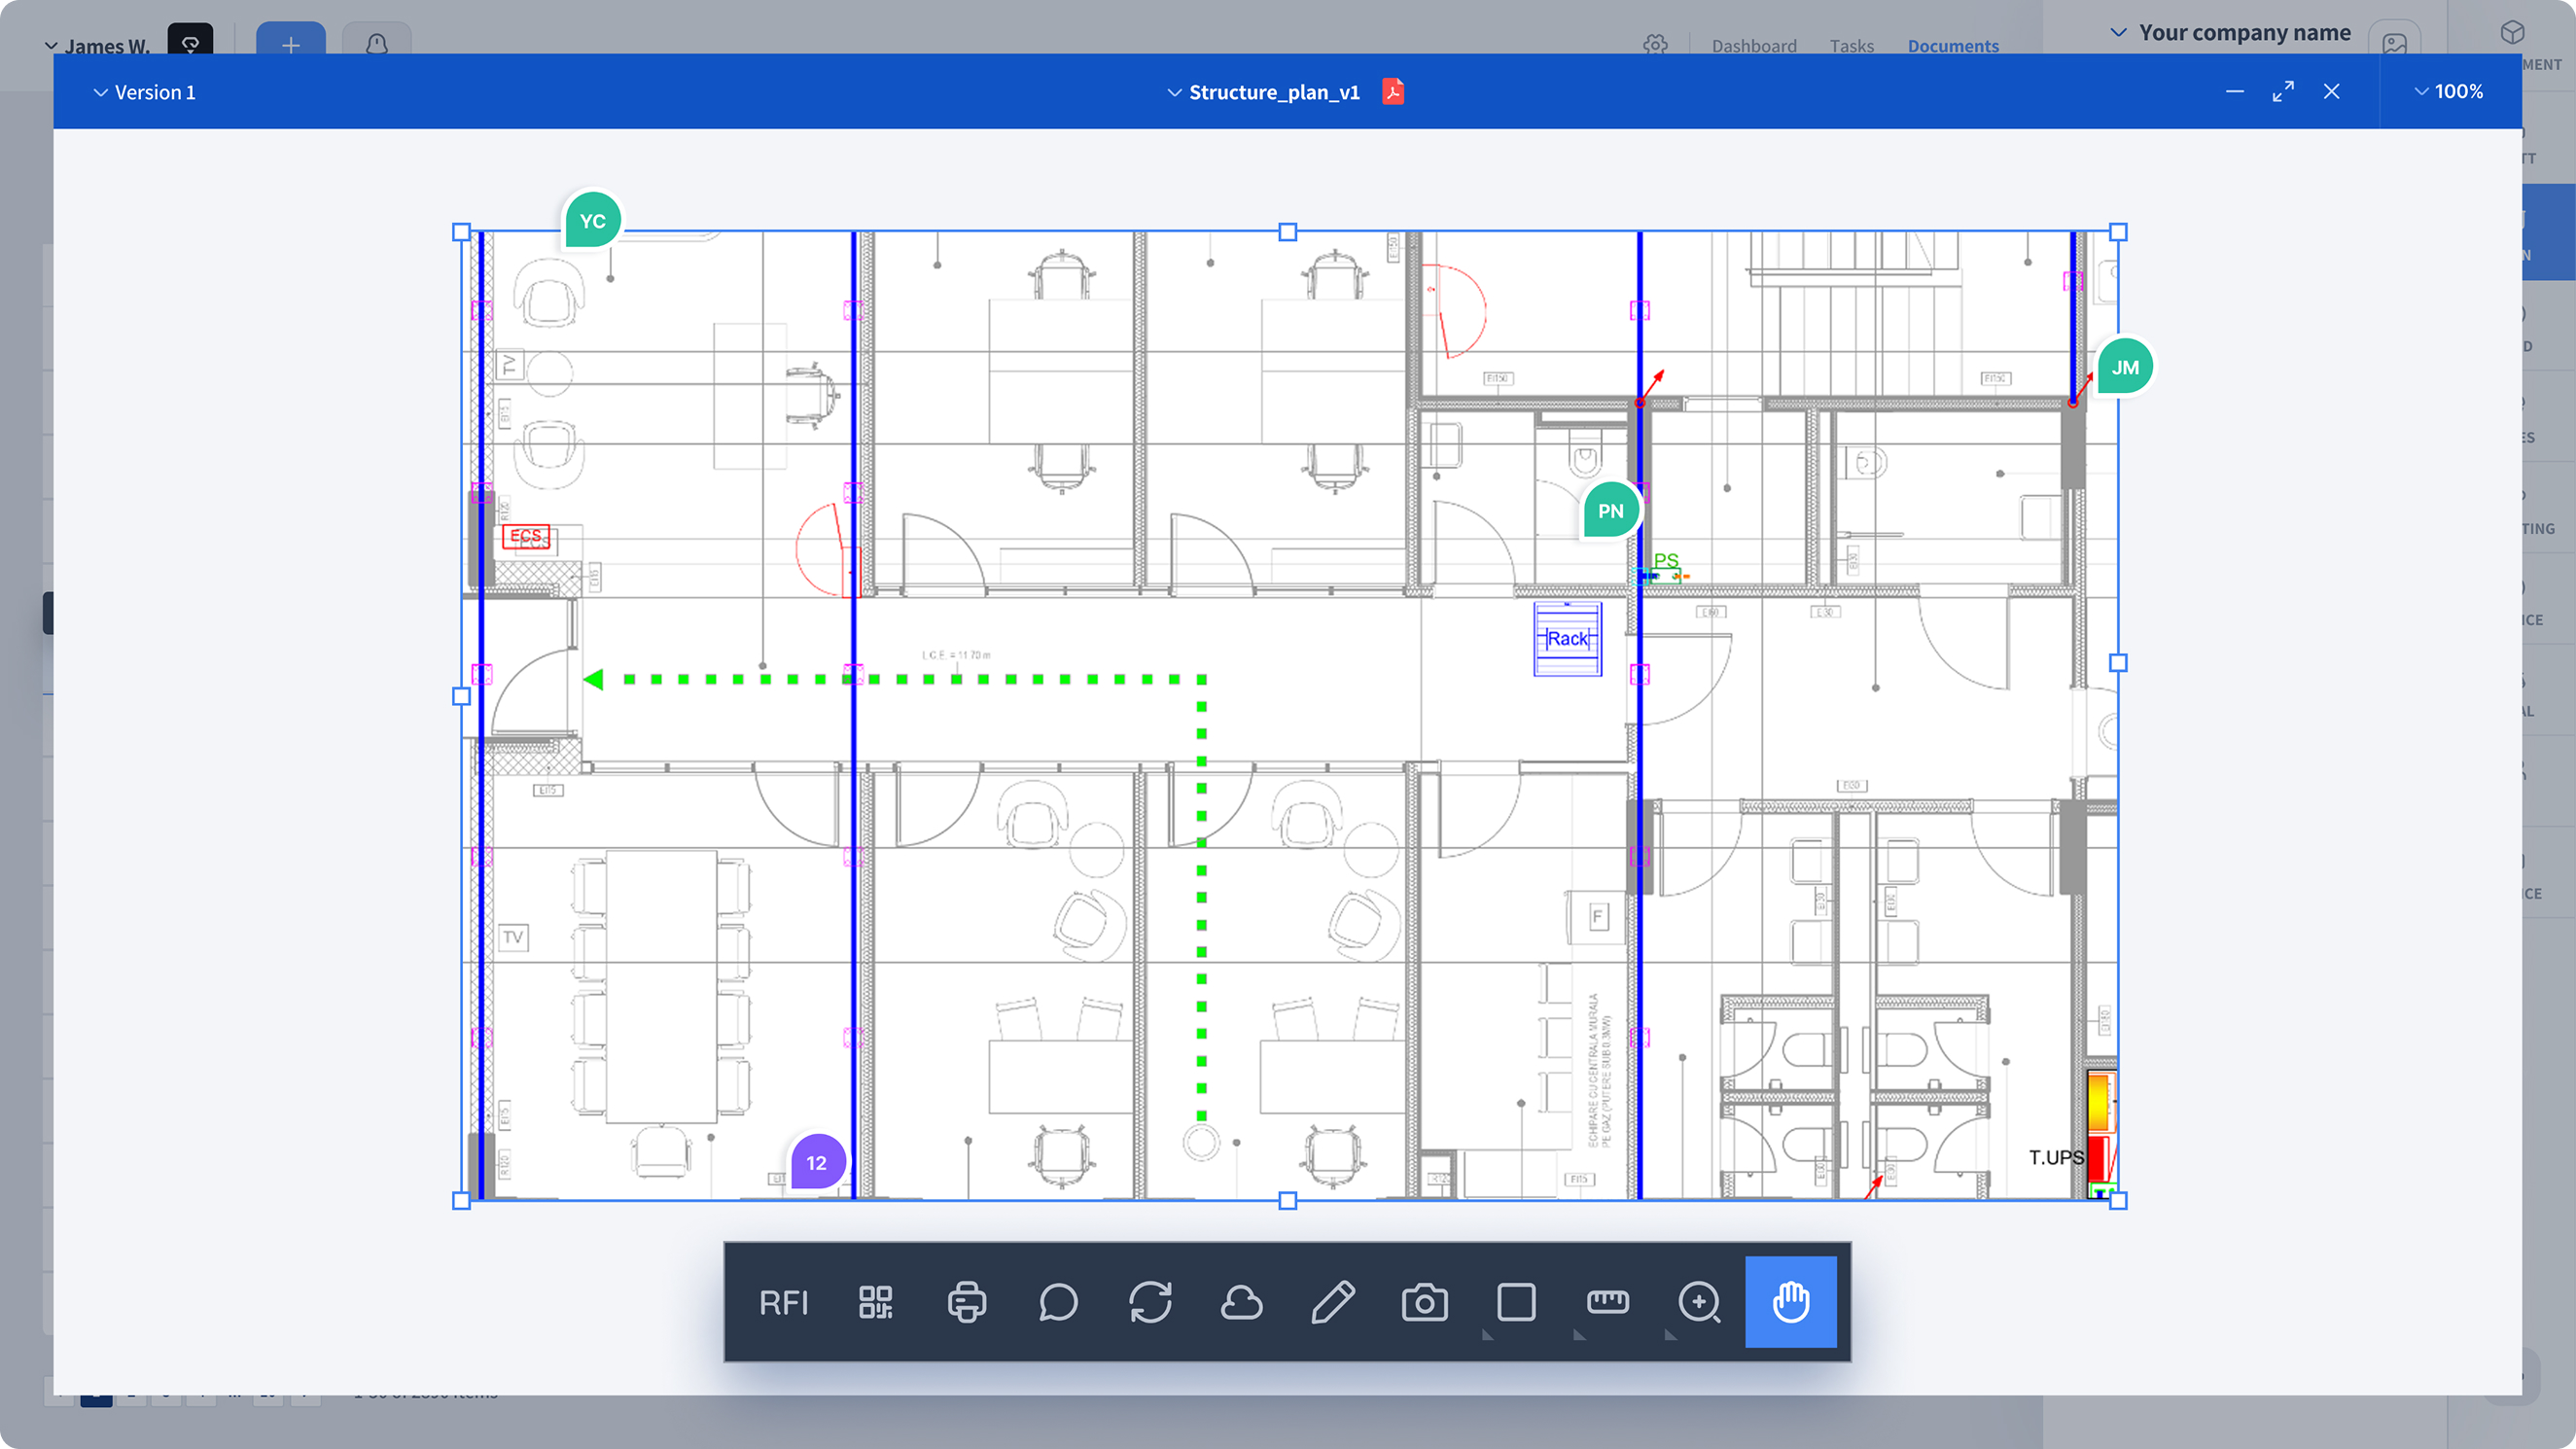The width and height of the screenshot is (2576, 1449).
Task: Expand the viewer to fullscreen
Action: tap(2283, 92)
